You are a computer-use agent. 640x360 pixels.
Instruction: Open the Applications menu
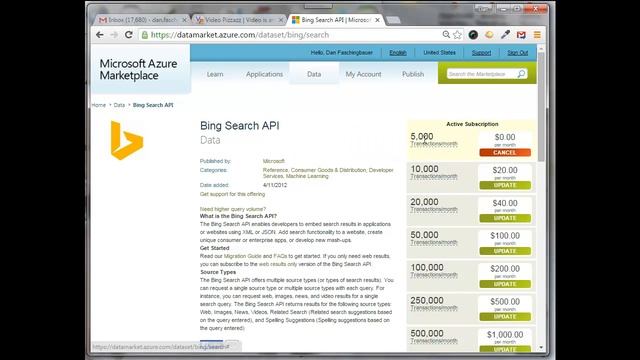(x=264, y=74)
